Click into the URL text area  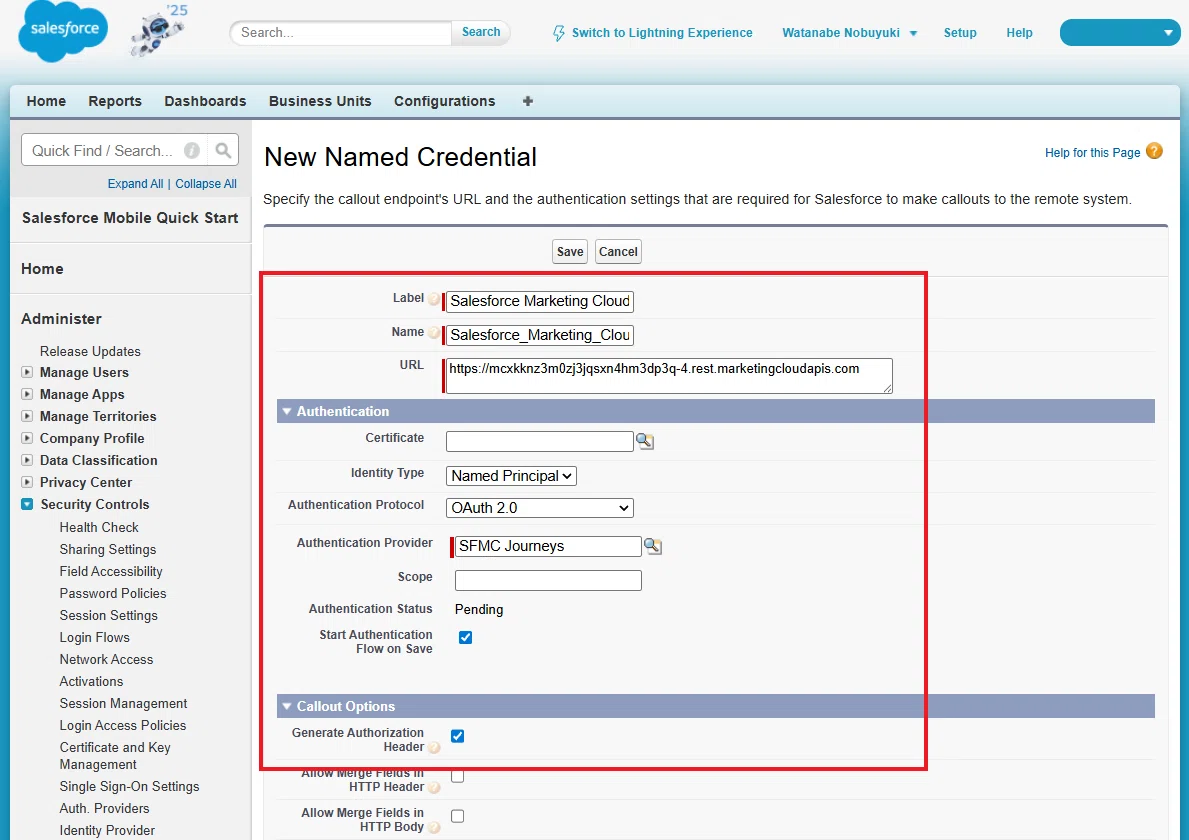click(669, 376)
